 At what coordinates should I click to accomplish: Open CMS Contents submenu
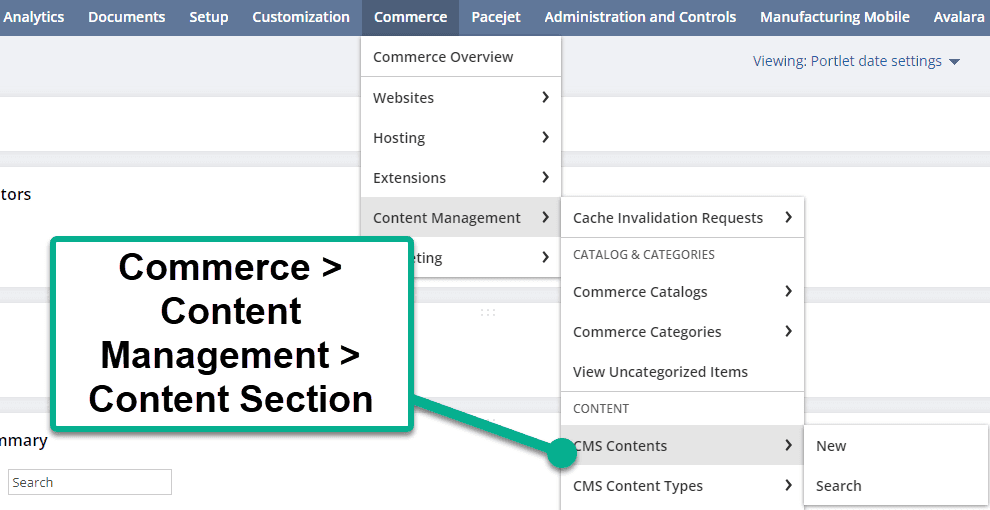(683, 446)
